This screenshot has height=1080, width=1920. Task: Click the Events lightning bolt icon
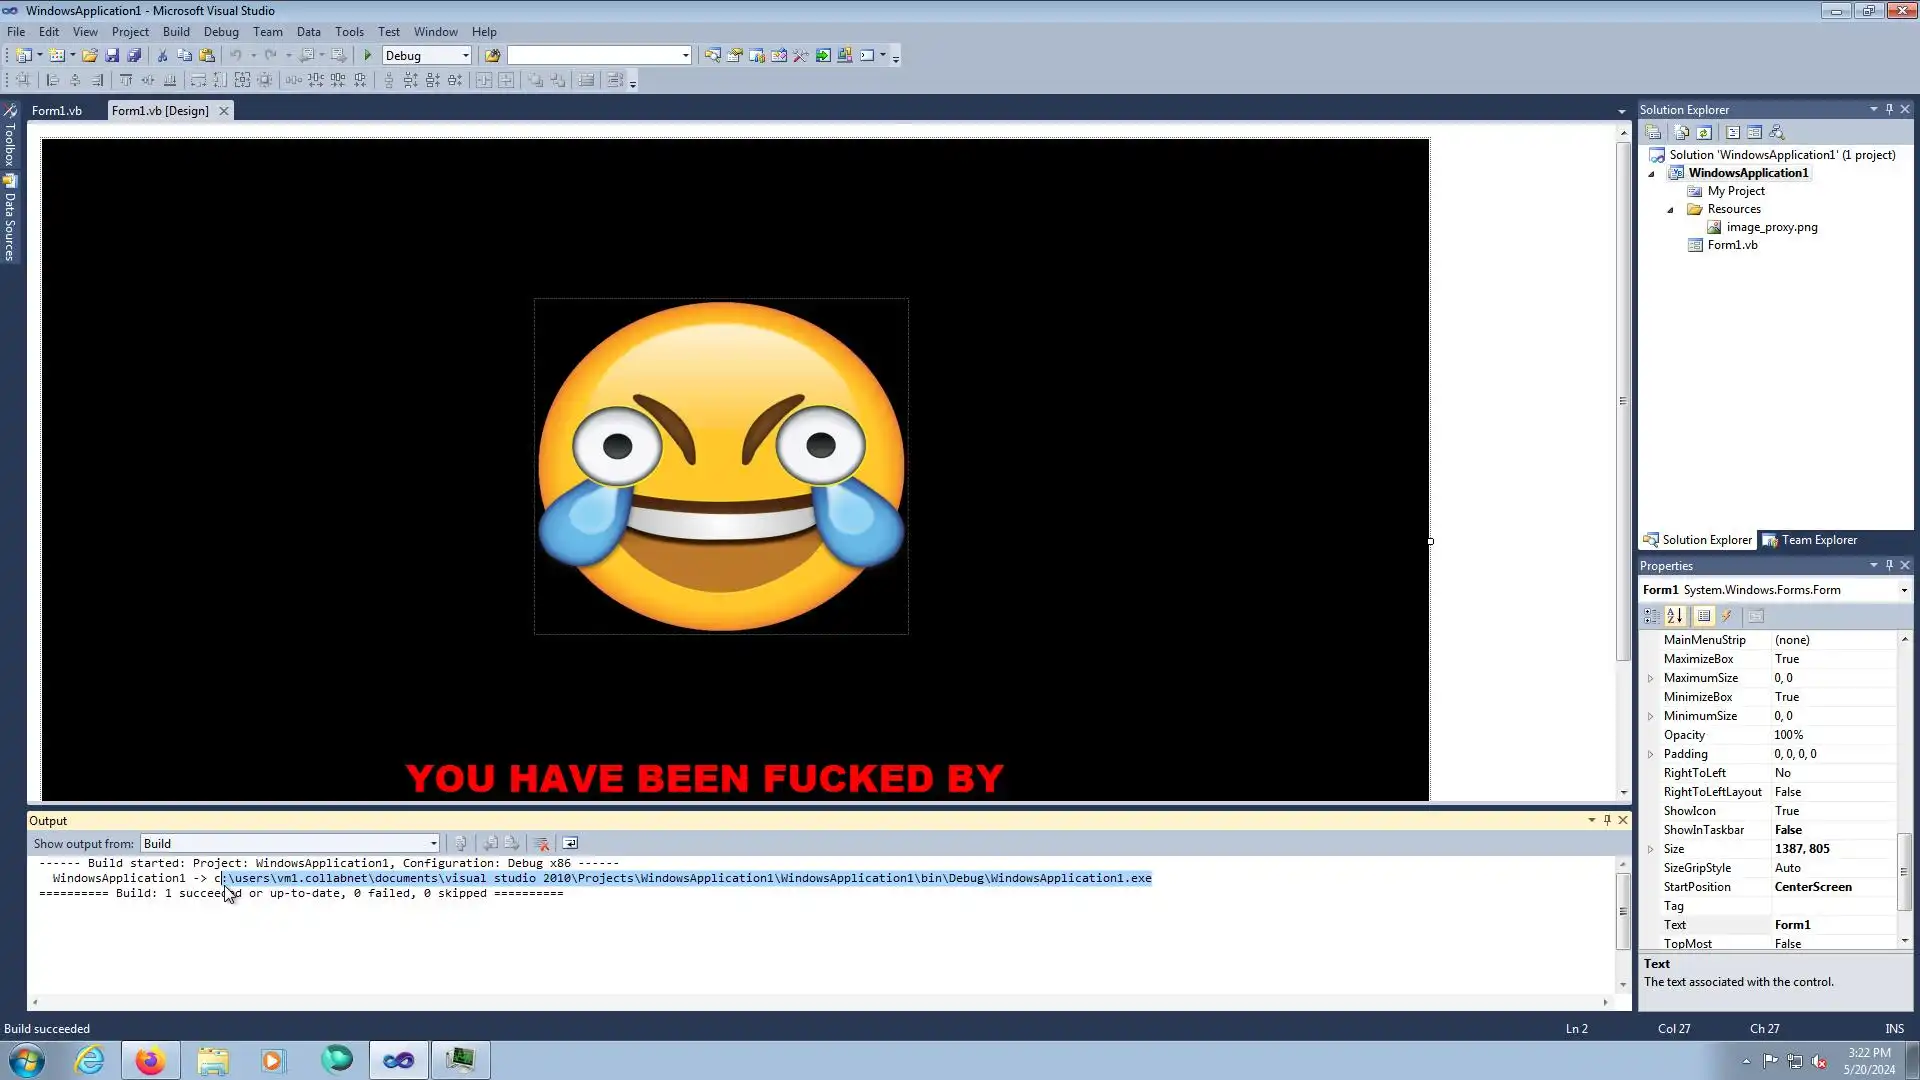point(1727,617)
